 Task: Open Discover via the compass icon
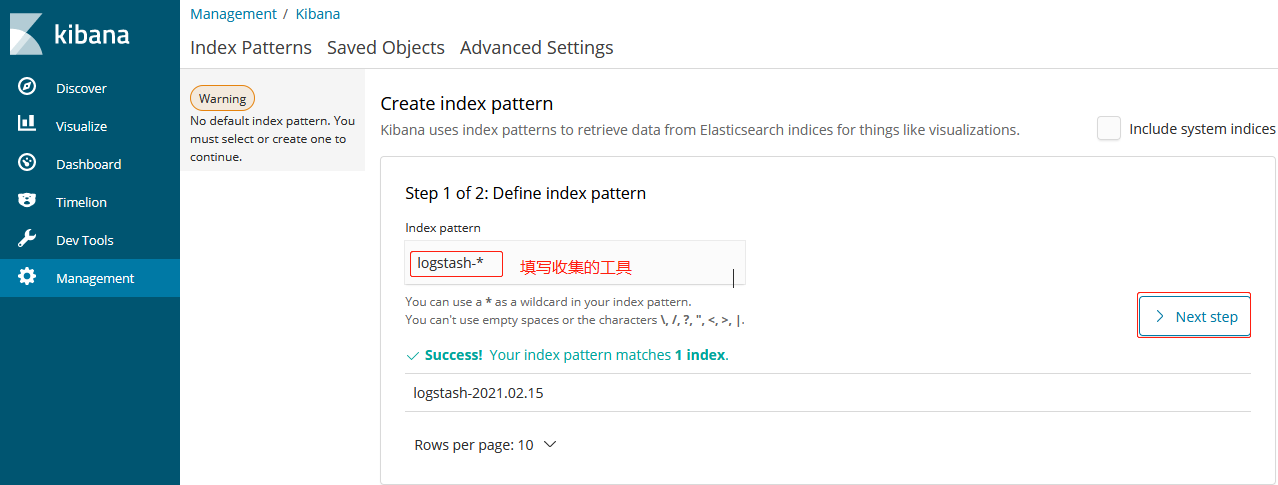pos(27,87)
